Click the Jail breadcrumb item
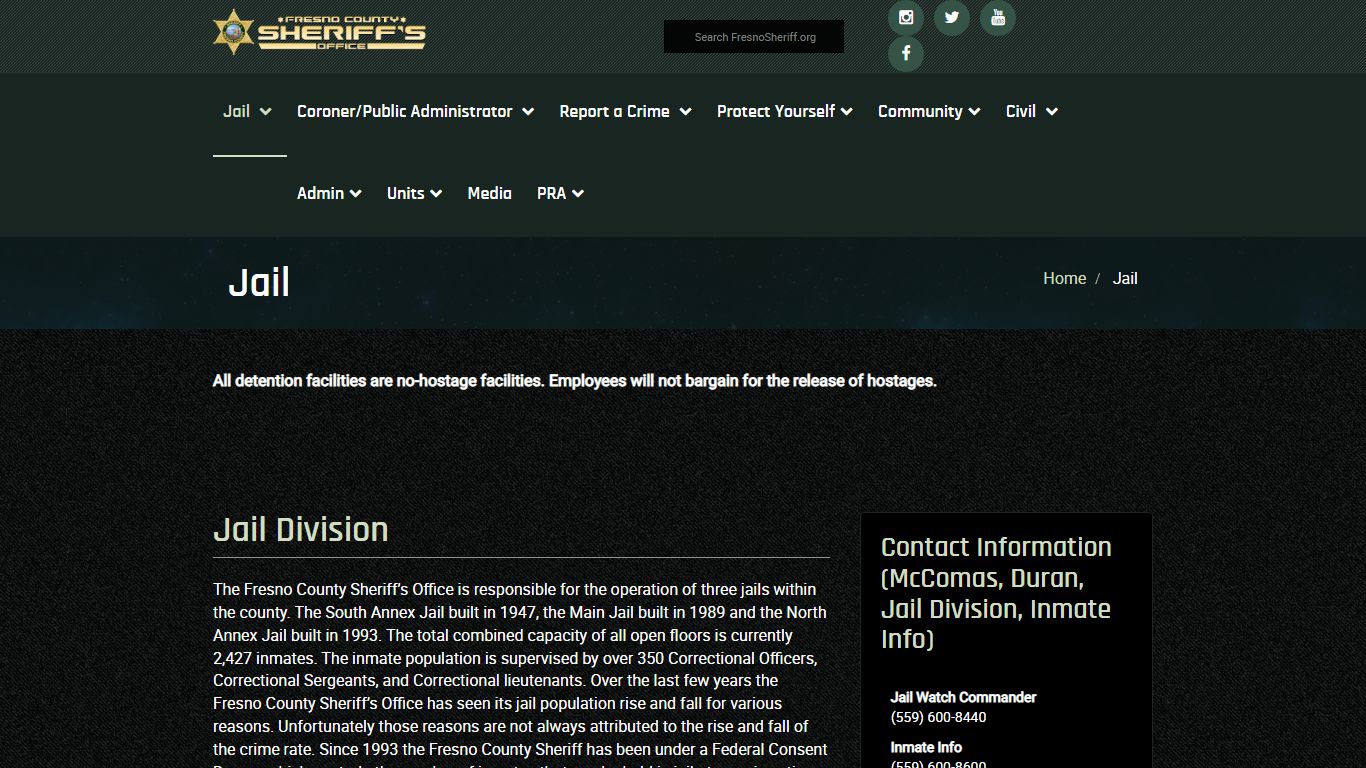Image resolution: width=1366 pixels, height=768 pixels. [x=1125, y=279]
